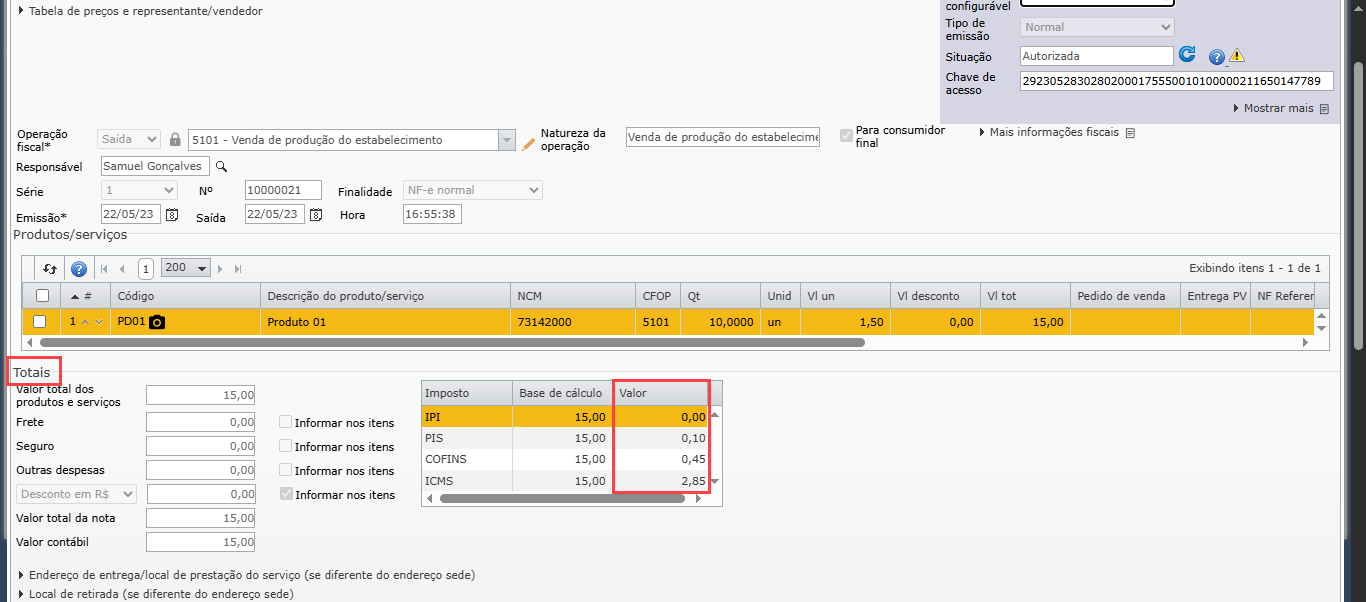Go to next page of products grid
1366x602 pixels.
[x=221, y=269]
